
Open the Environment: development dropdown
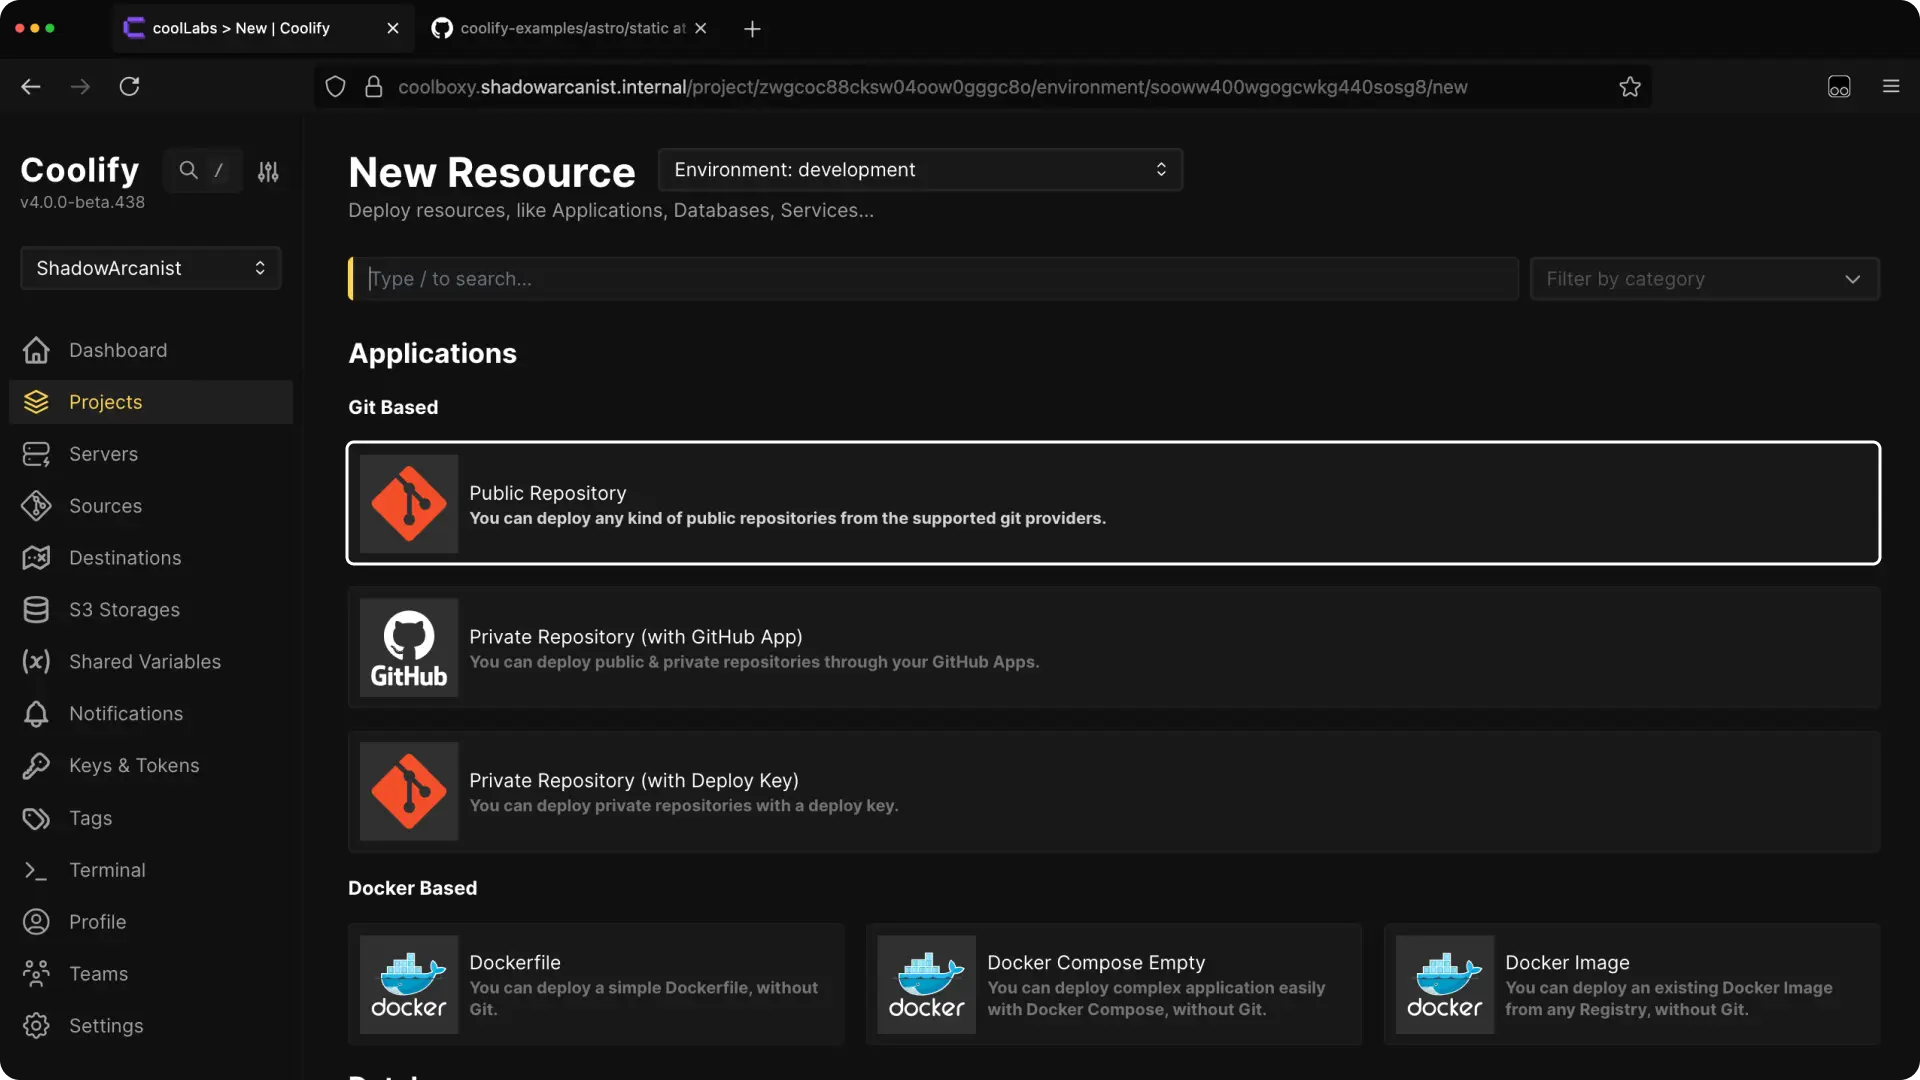point(920,170)
